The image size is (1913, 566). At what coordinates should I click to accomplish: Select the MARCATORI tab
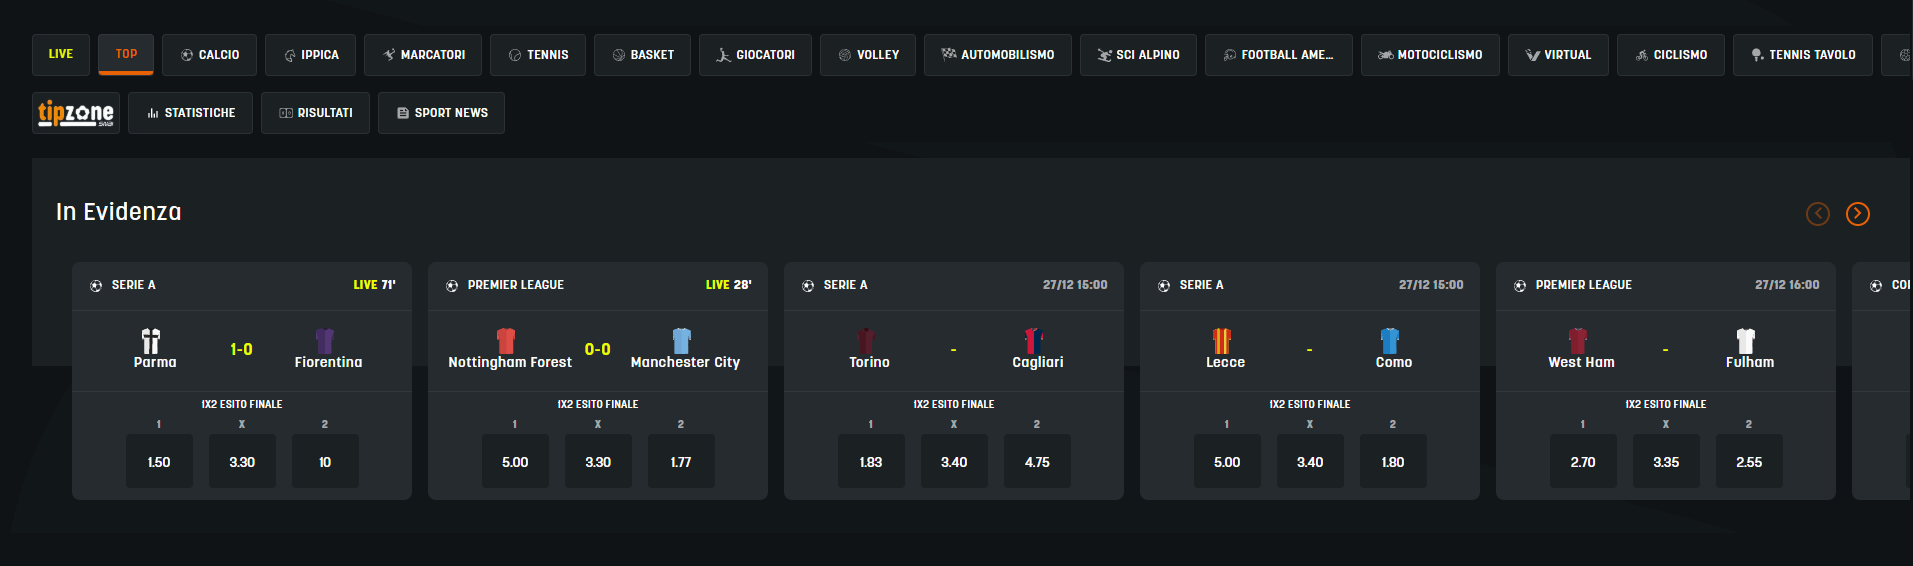pos(423,55)
